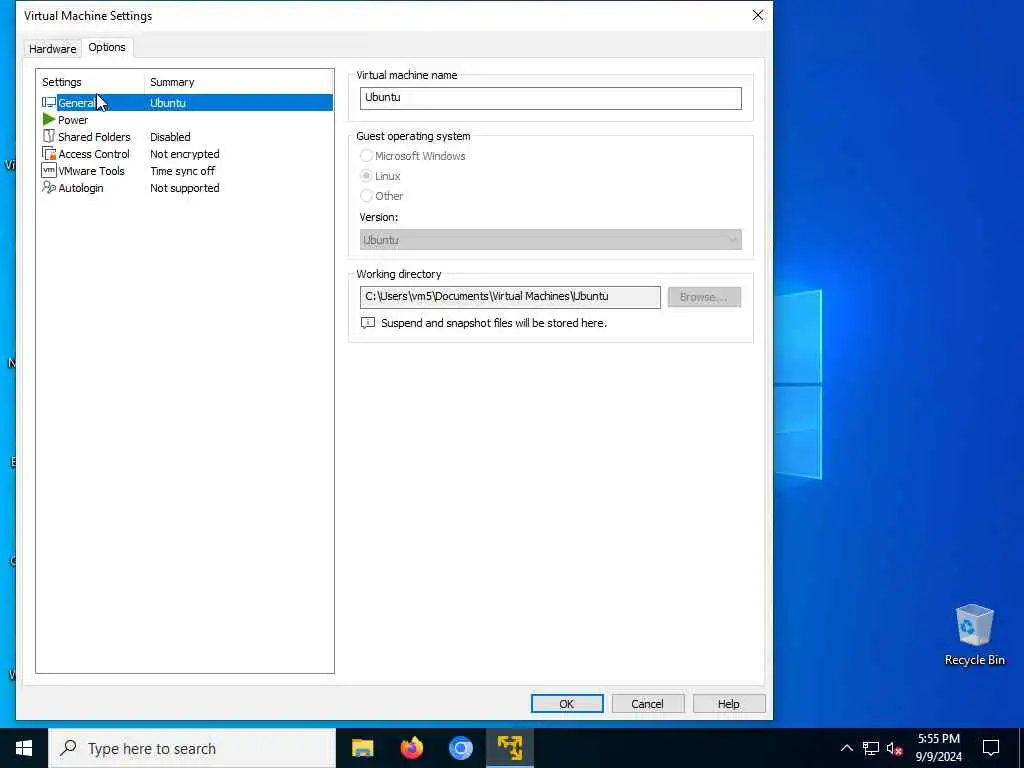Launch Firefox from the taskbar
The image size is (1024, 768).
pyautogui.click(x=411, y=748)
